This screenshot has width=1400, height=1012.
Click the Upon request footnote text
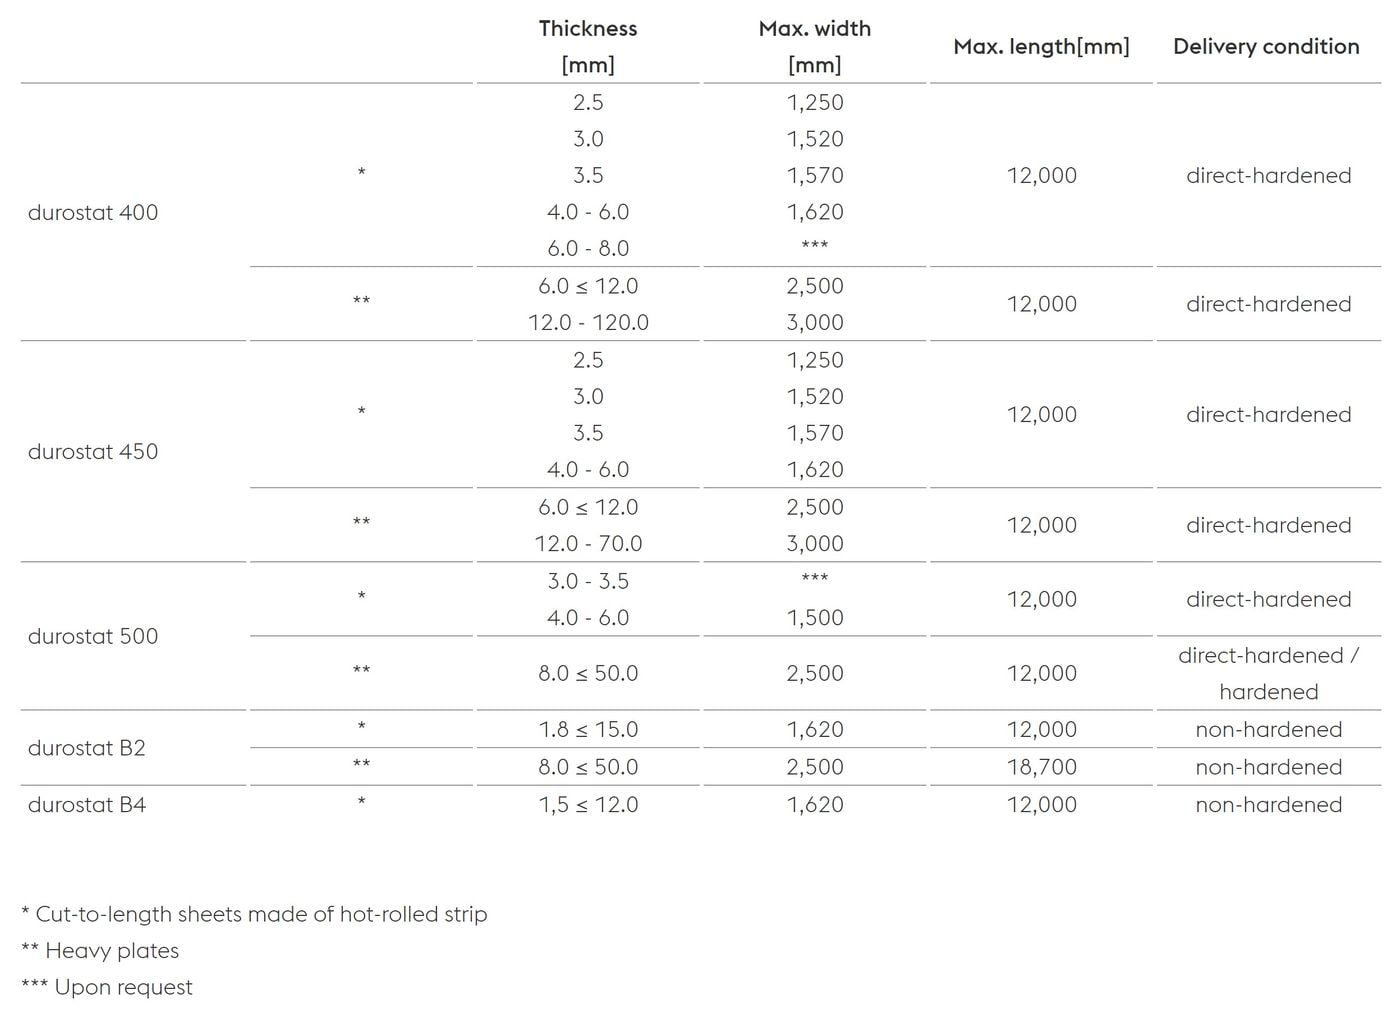(108, 987)
